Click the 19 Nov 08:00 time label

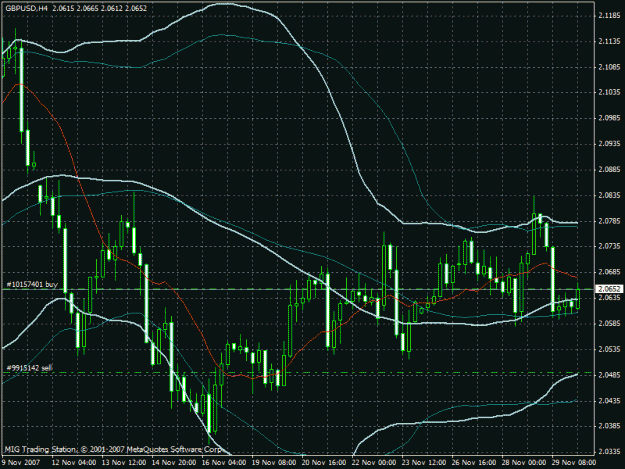274,462
